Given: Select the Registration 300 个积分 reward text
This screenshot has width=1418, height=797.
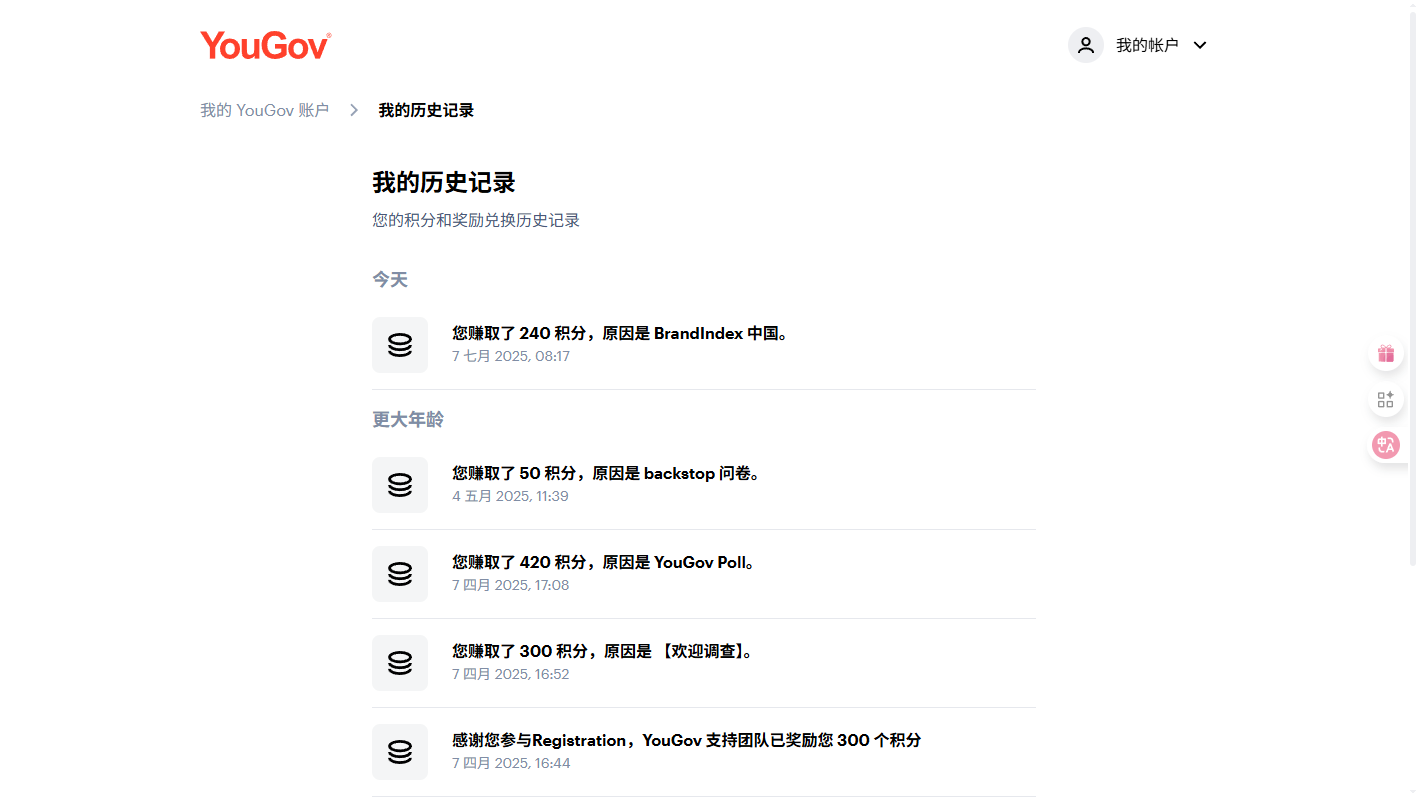Looking at the screenshot, I should click(x=687, y=741).
